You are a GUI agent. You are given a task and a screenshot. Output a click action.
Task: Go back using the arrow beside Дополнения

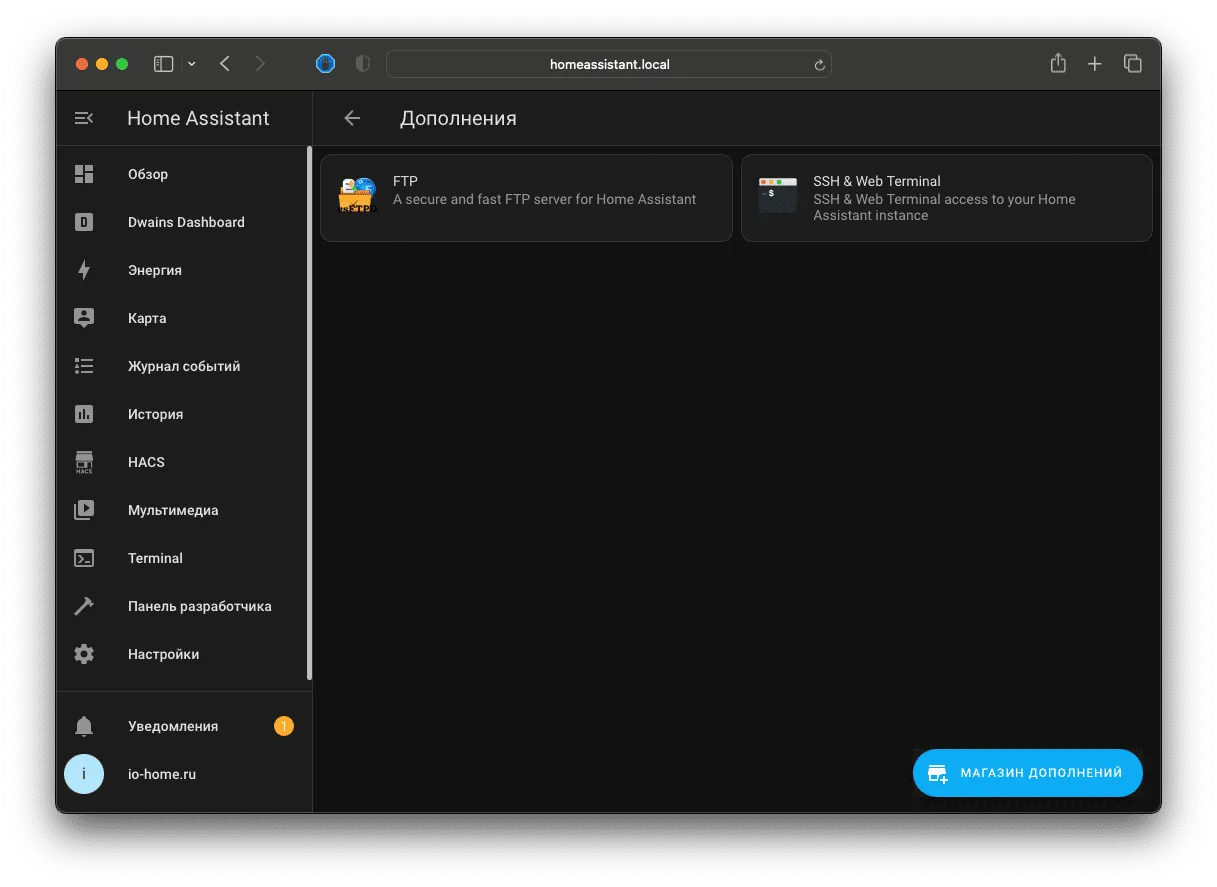click(352, 118)
